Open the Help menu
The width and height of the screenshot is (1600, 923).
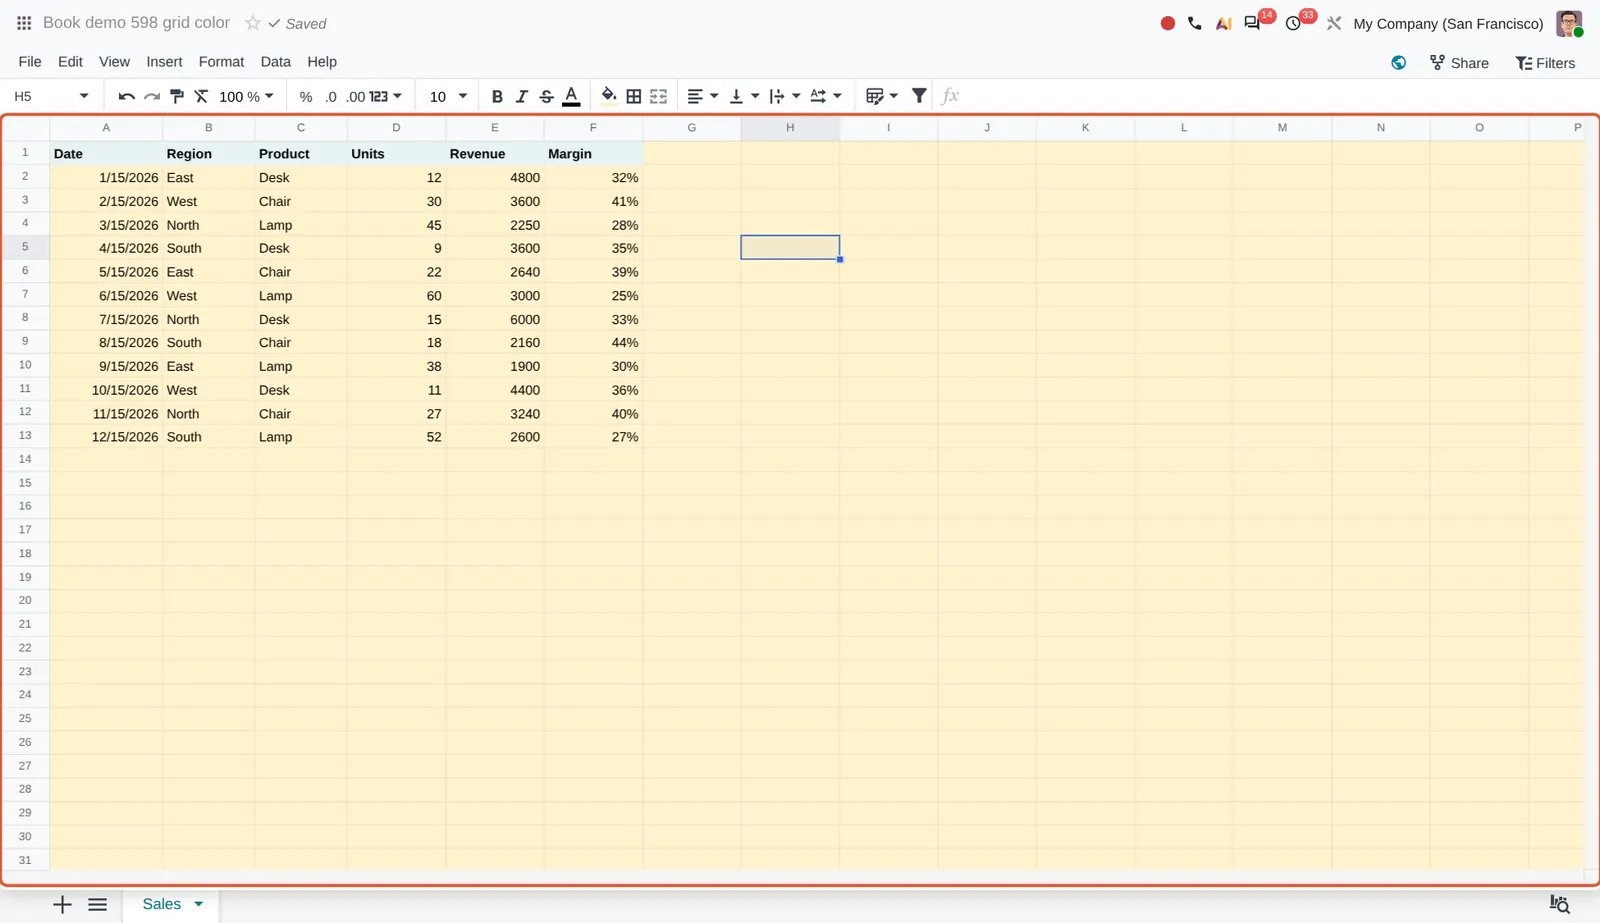(x=322, y=61)
